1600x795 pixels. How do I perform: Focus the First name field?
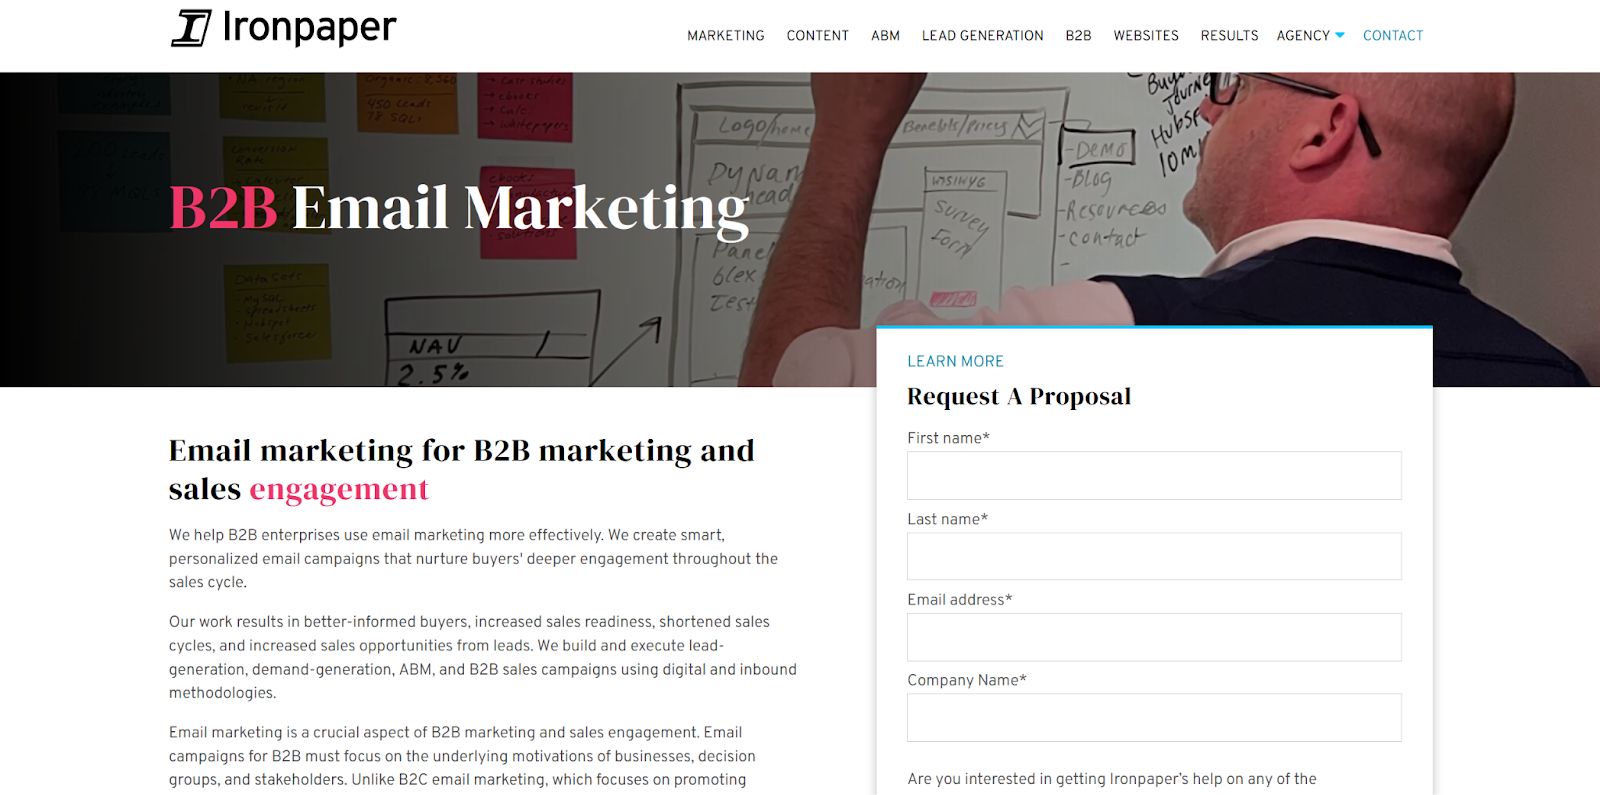pos(1154,475)
